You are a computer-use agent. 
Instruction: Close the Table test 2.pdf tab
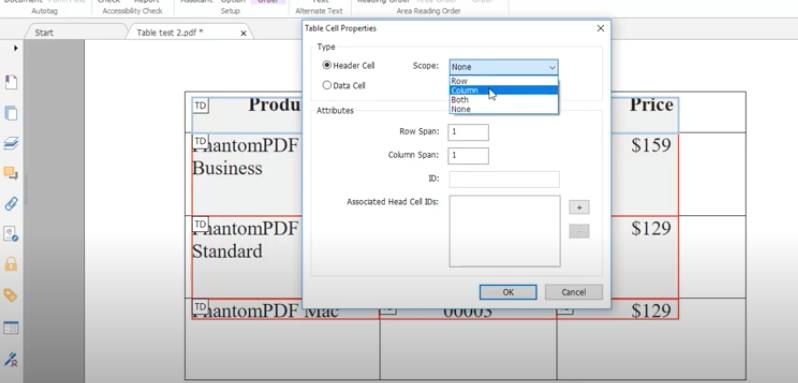(243, 33)
